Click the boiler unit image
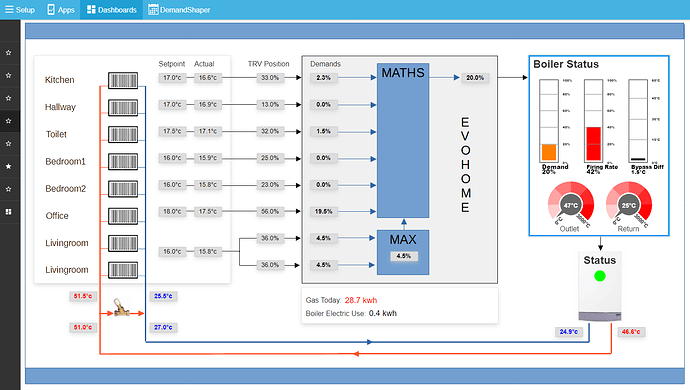This screenshot has height=390, width=690. click(600, 286)
